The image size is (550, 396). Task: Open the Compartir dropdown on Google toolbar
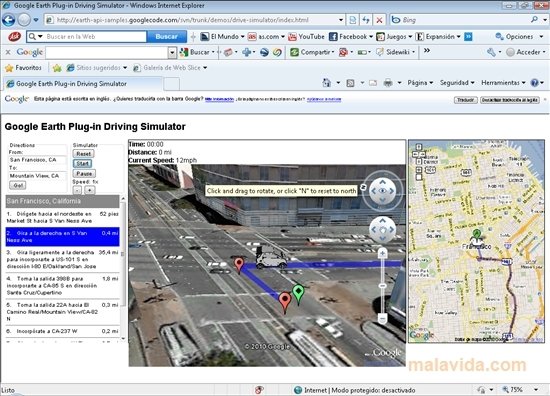[333, 52]
